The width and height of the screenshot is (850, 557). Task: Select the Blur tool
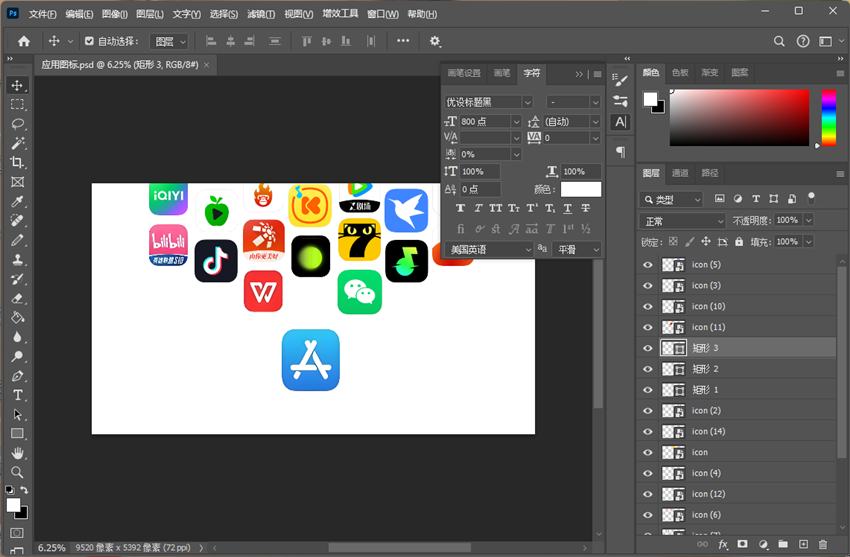click(x=17, y=337)
